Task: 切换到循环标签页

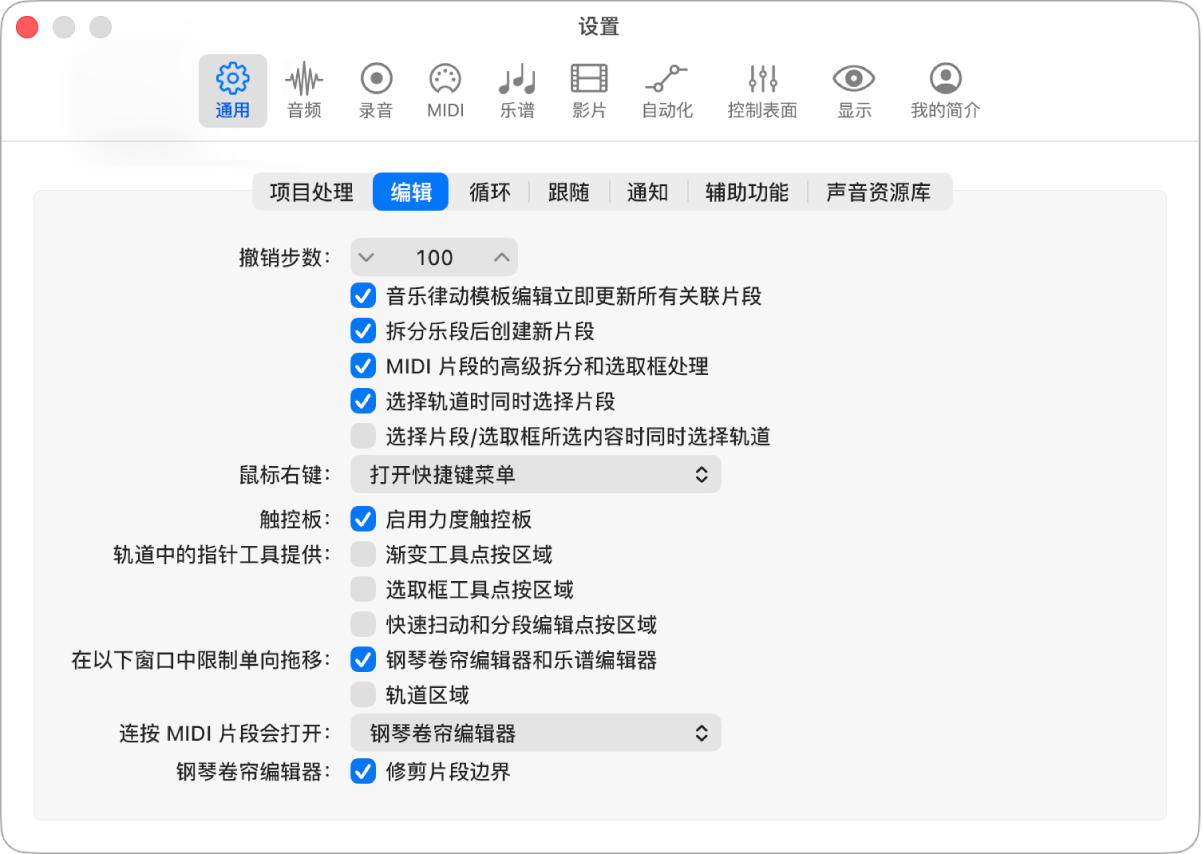Action: click(489, 192)
